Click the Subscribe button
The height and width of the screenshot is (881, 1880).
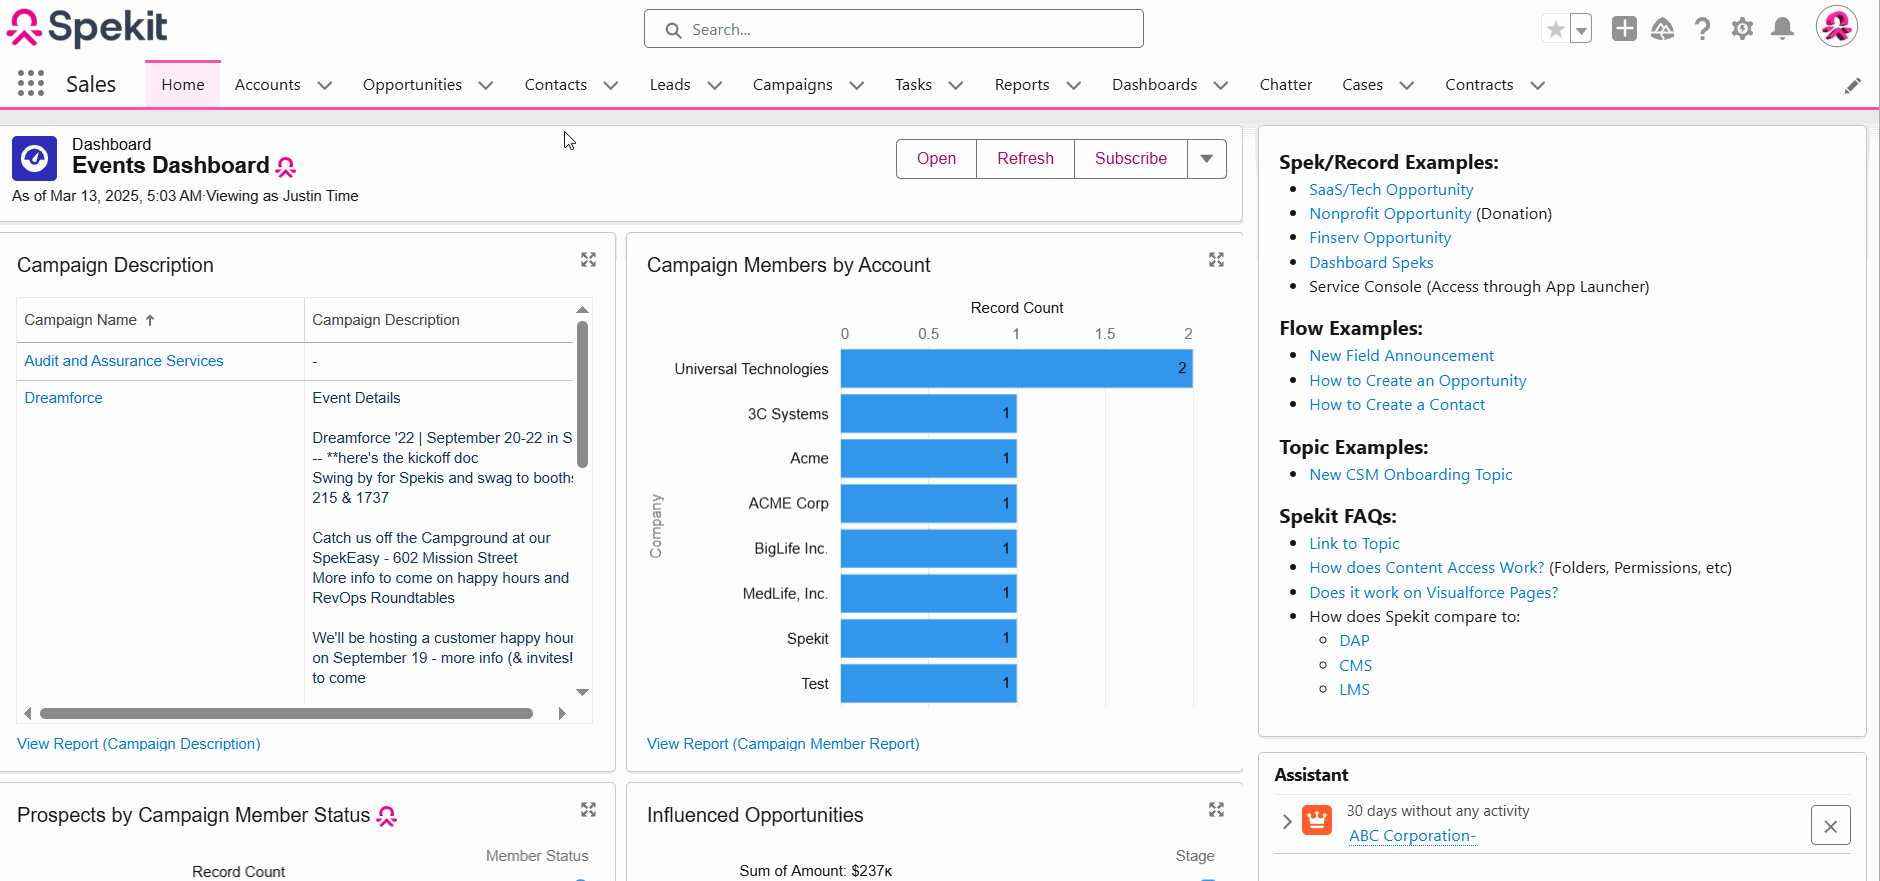click(x=1131, y=159)
